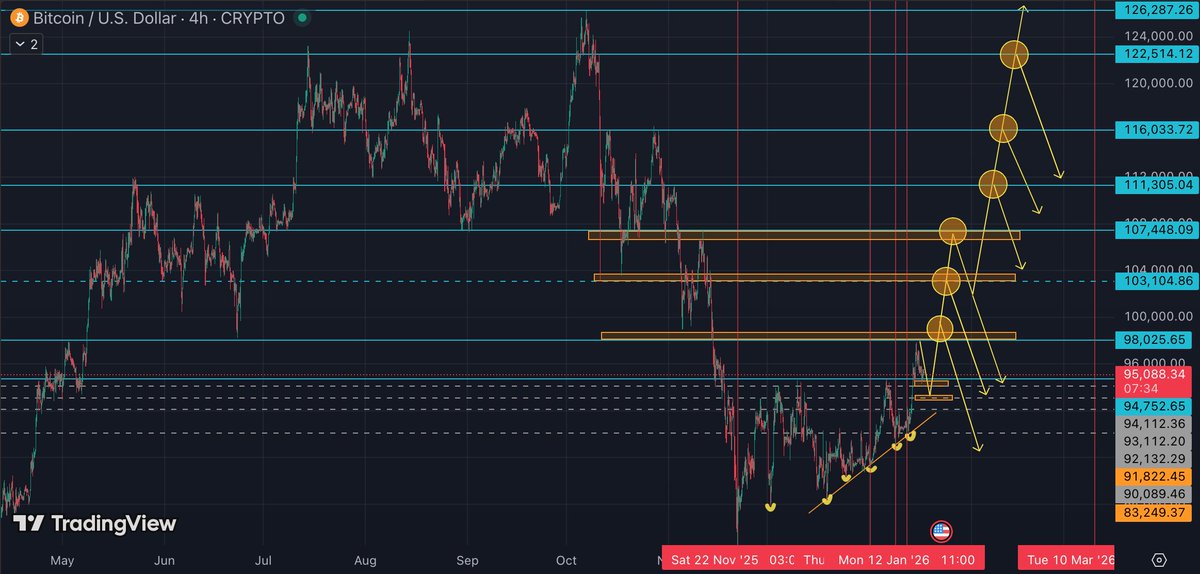Select the 107,448.09 price label

tap(1155, 230)
